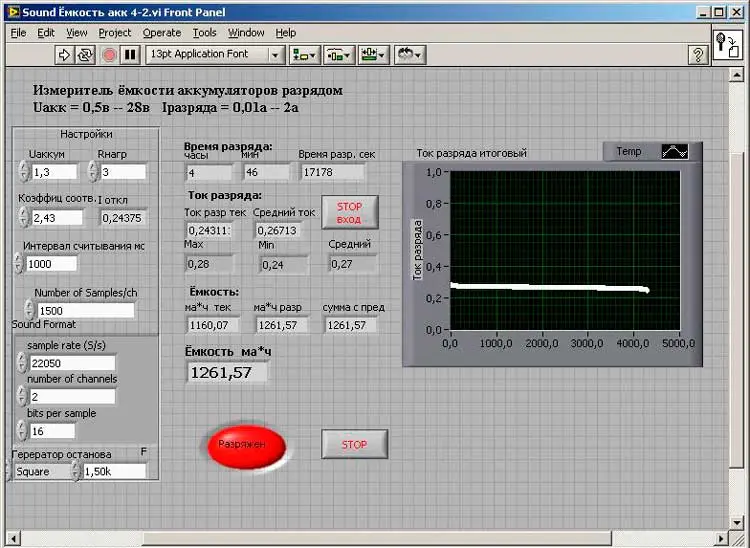Open the Tools menu
This screenshot has width=750, height=548.
tap(204, 33)
